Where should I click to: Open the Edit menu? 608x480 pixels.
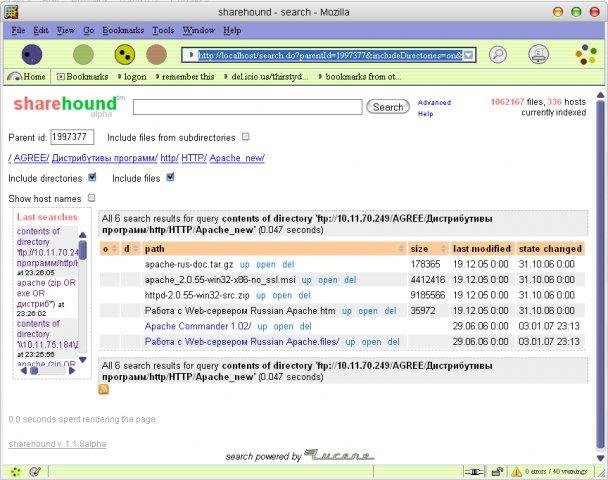41,30
